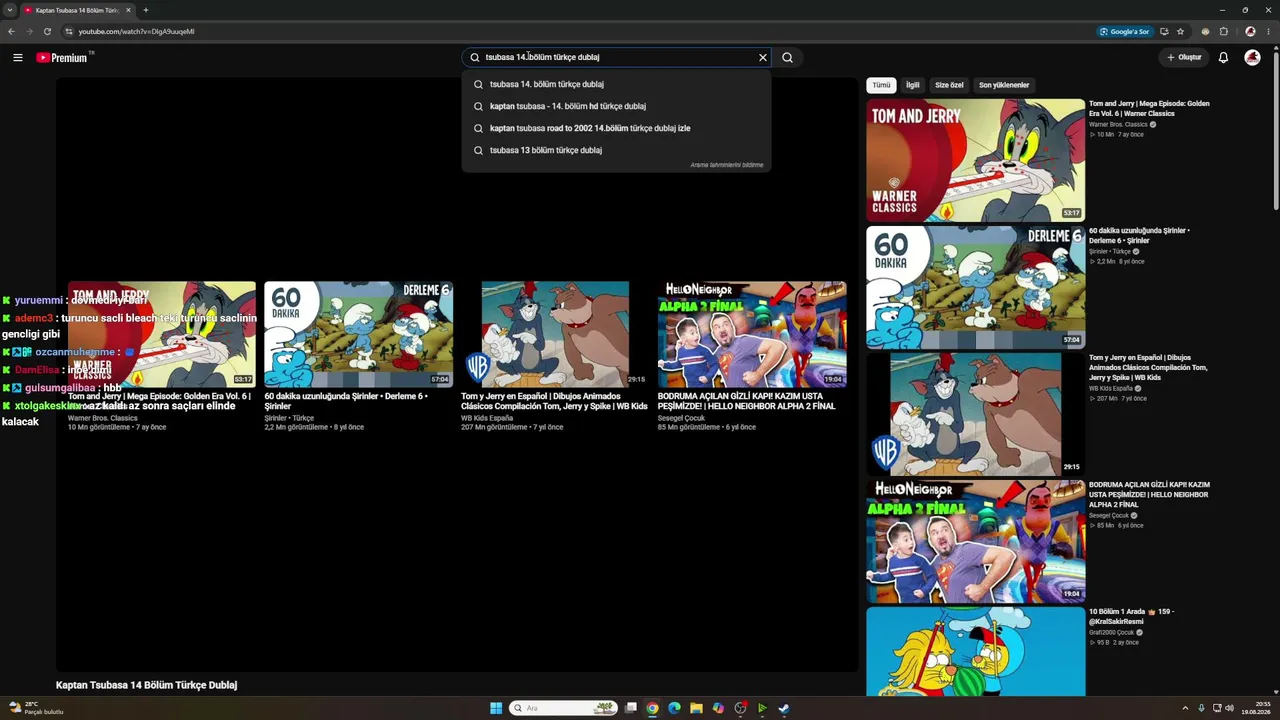Open sidebar Hello Neighbor Alpha 2 thumbnail

pos(975,541)
